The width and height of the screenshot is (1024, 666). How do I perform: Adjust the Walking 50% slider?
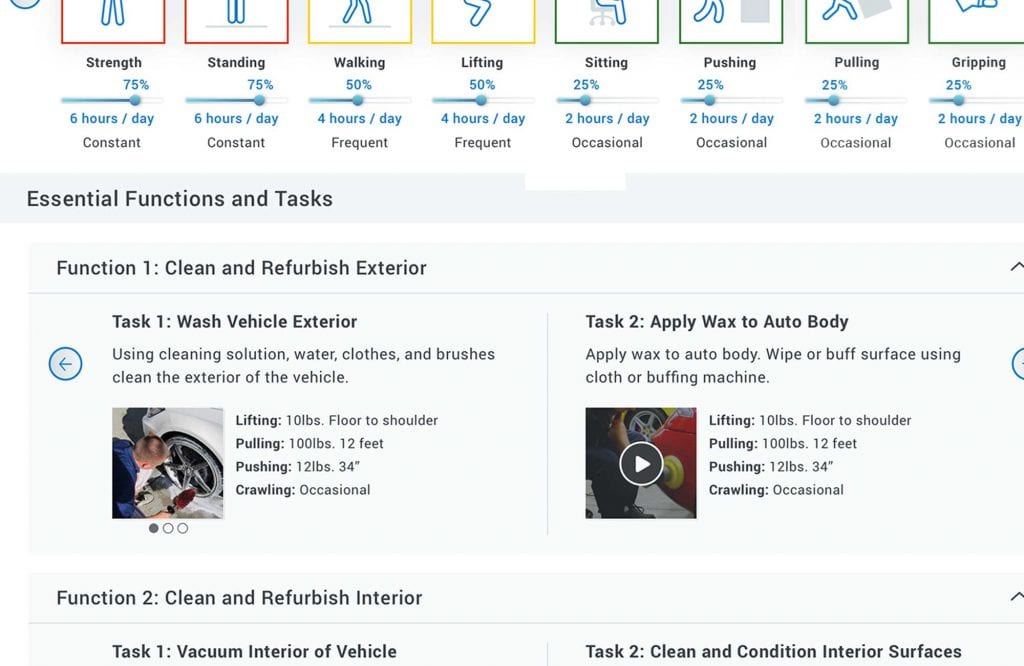(360, 101)
